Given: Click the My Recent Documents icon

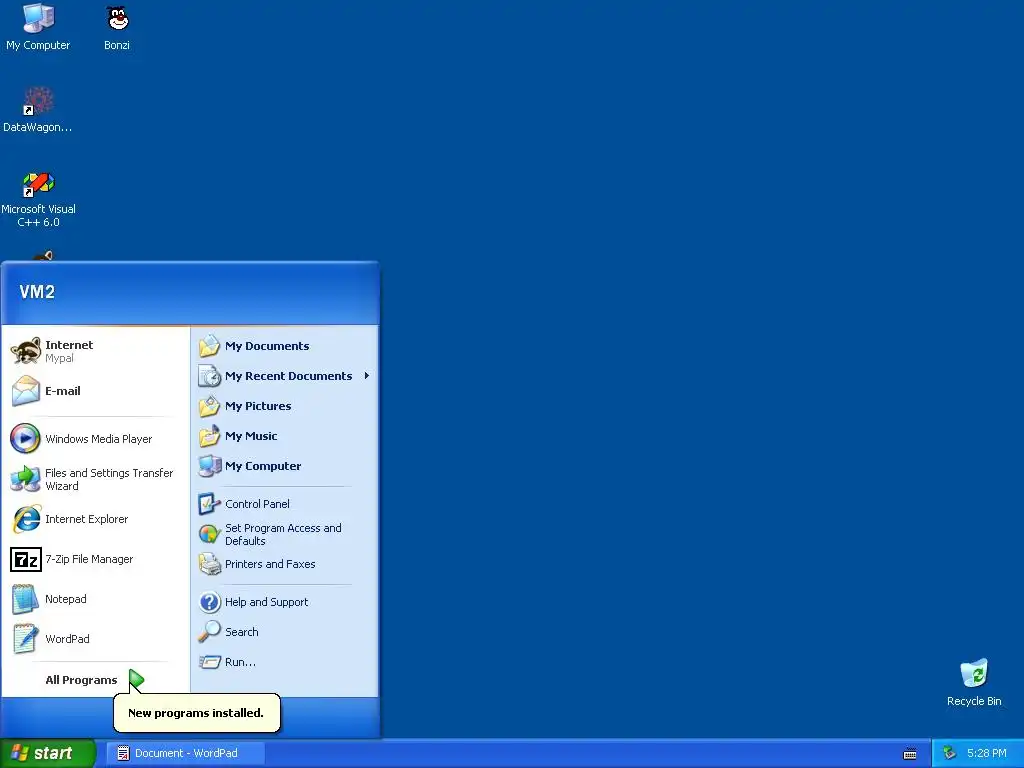Looking at the screenshot, I should point(210,376).
